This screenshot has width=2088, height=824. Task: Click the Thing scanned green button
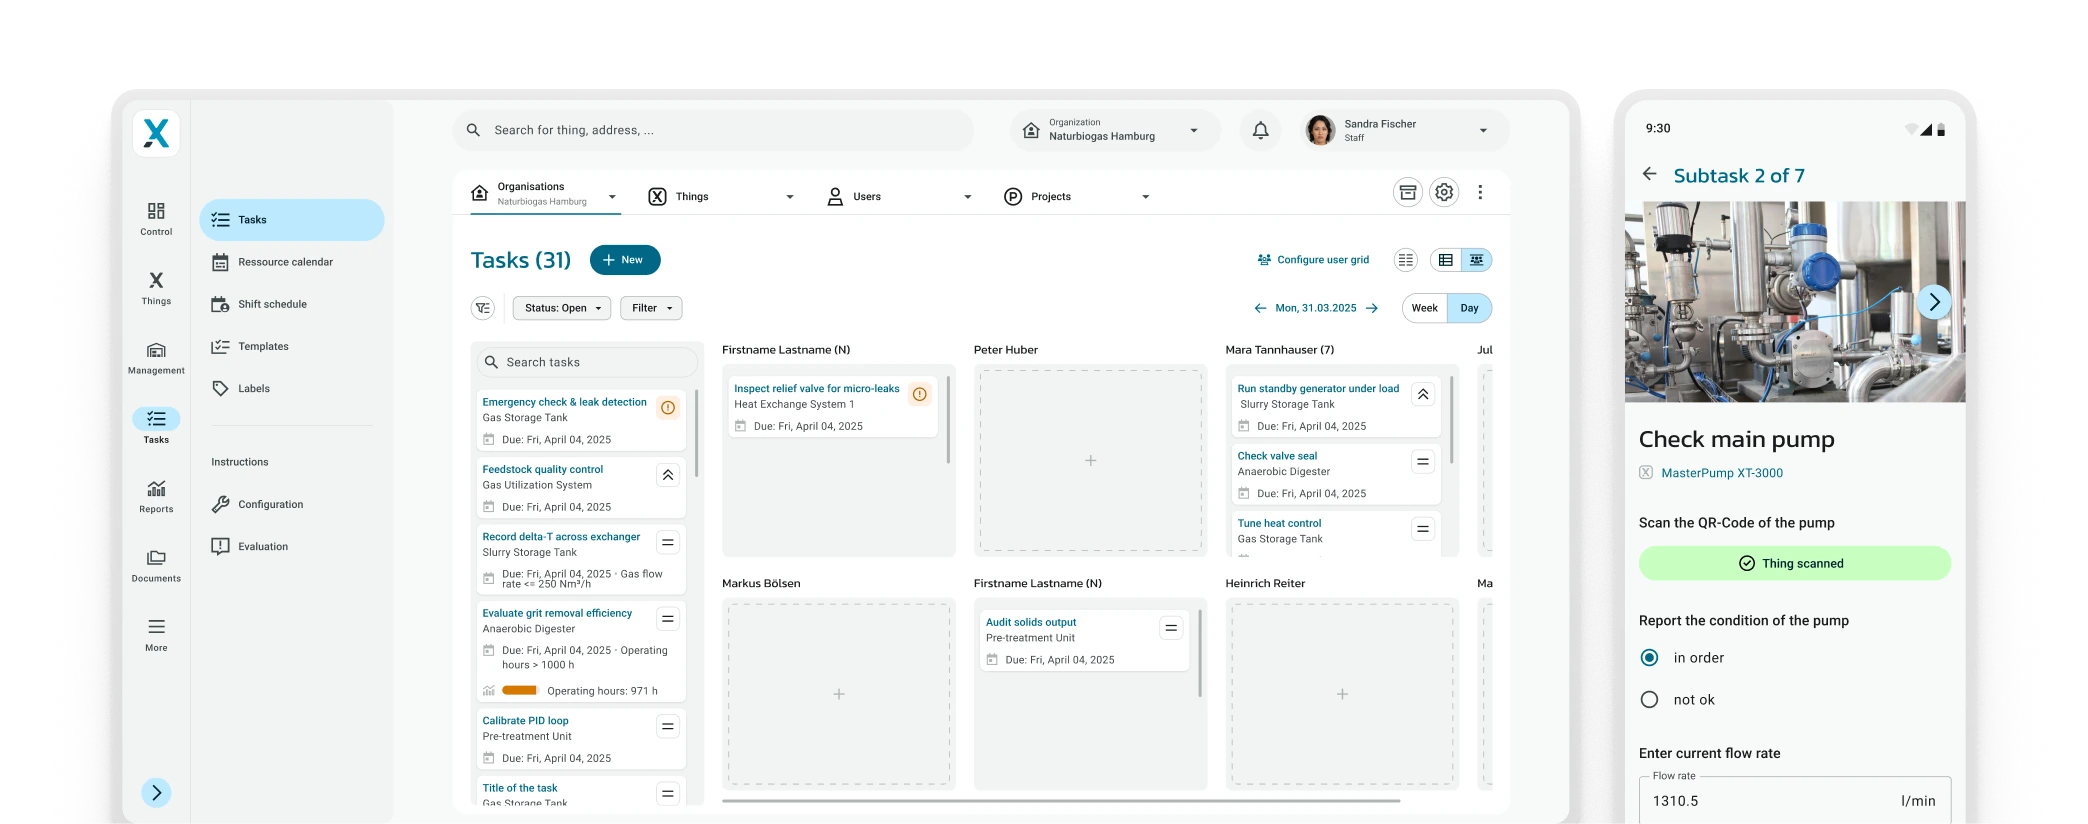coord(1795,563)
